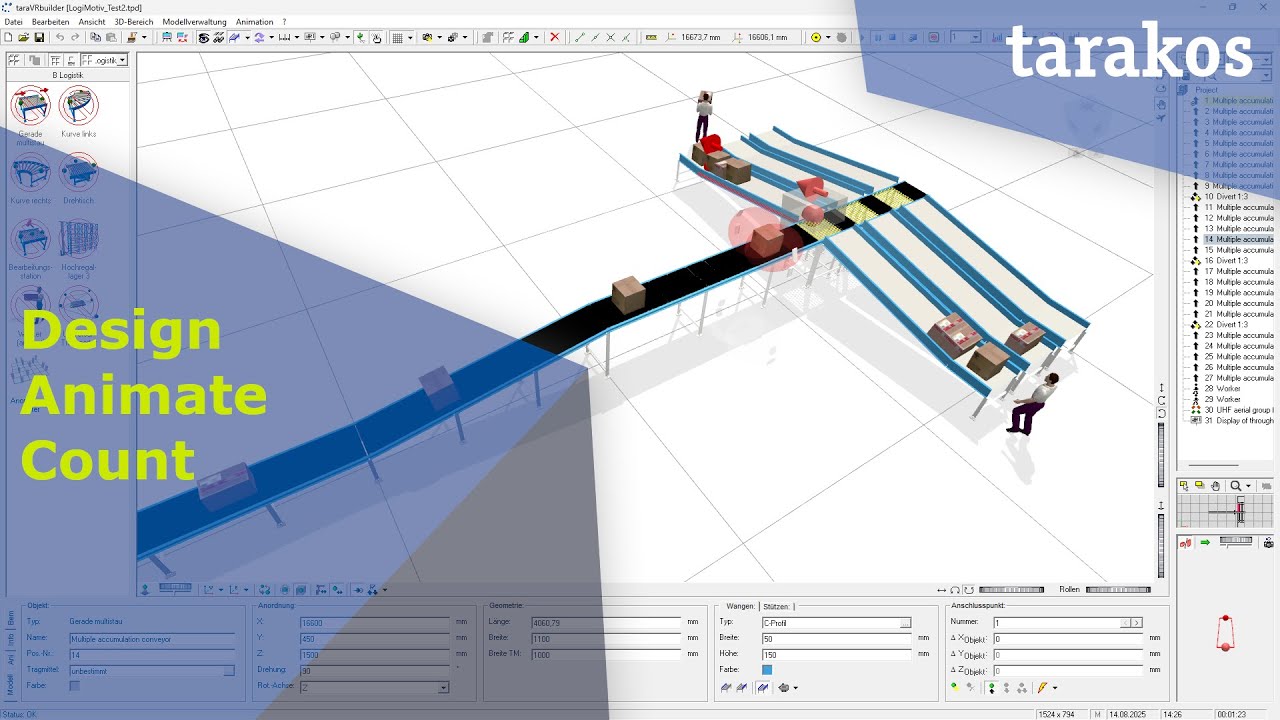Screen dimensions: 1280x720
Task: Select tree item 28 Worker
Action: (x=1222, y=389)
